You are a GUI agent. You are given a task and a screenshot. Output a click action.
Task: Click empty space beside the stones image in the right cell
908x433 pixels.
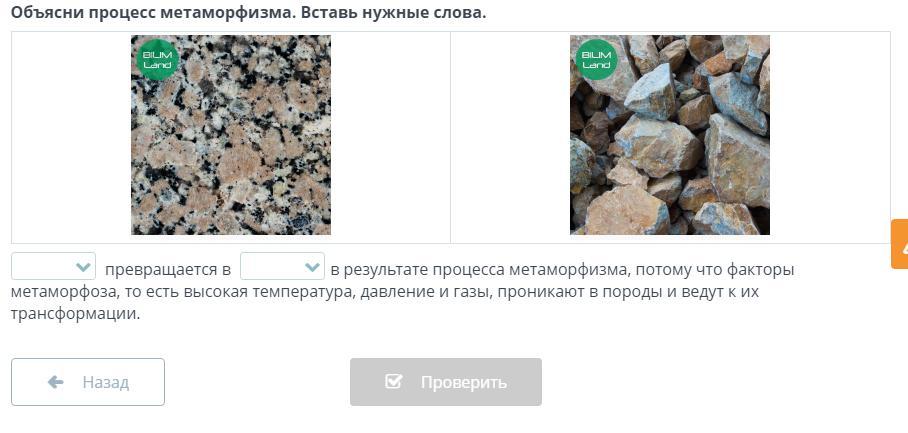828,135
